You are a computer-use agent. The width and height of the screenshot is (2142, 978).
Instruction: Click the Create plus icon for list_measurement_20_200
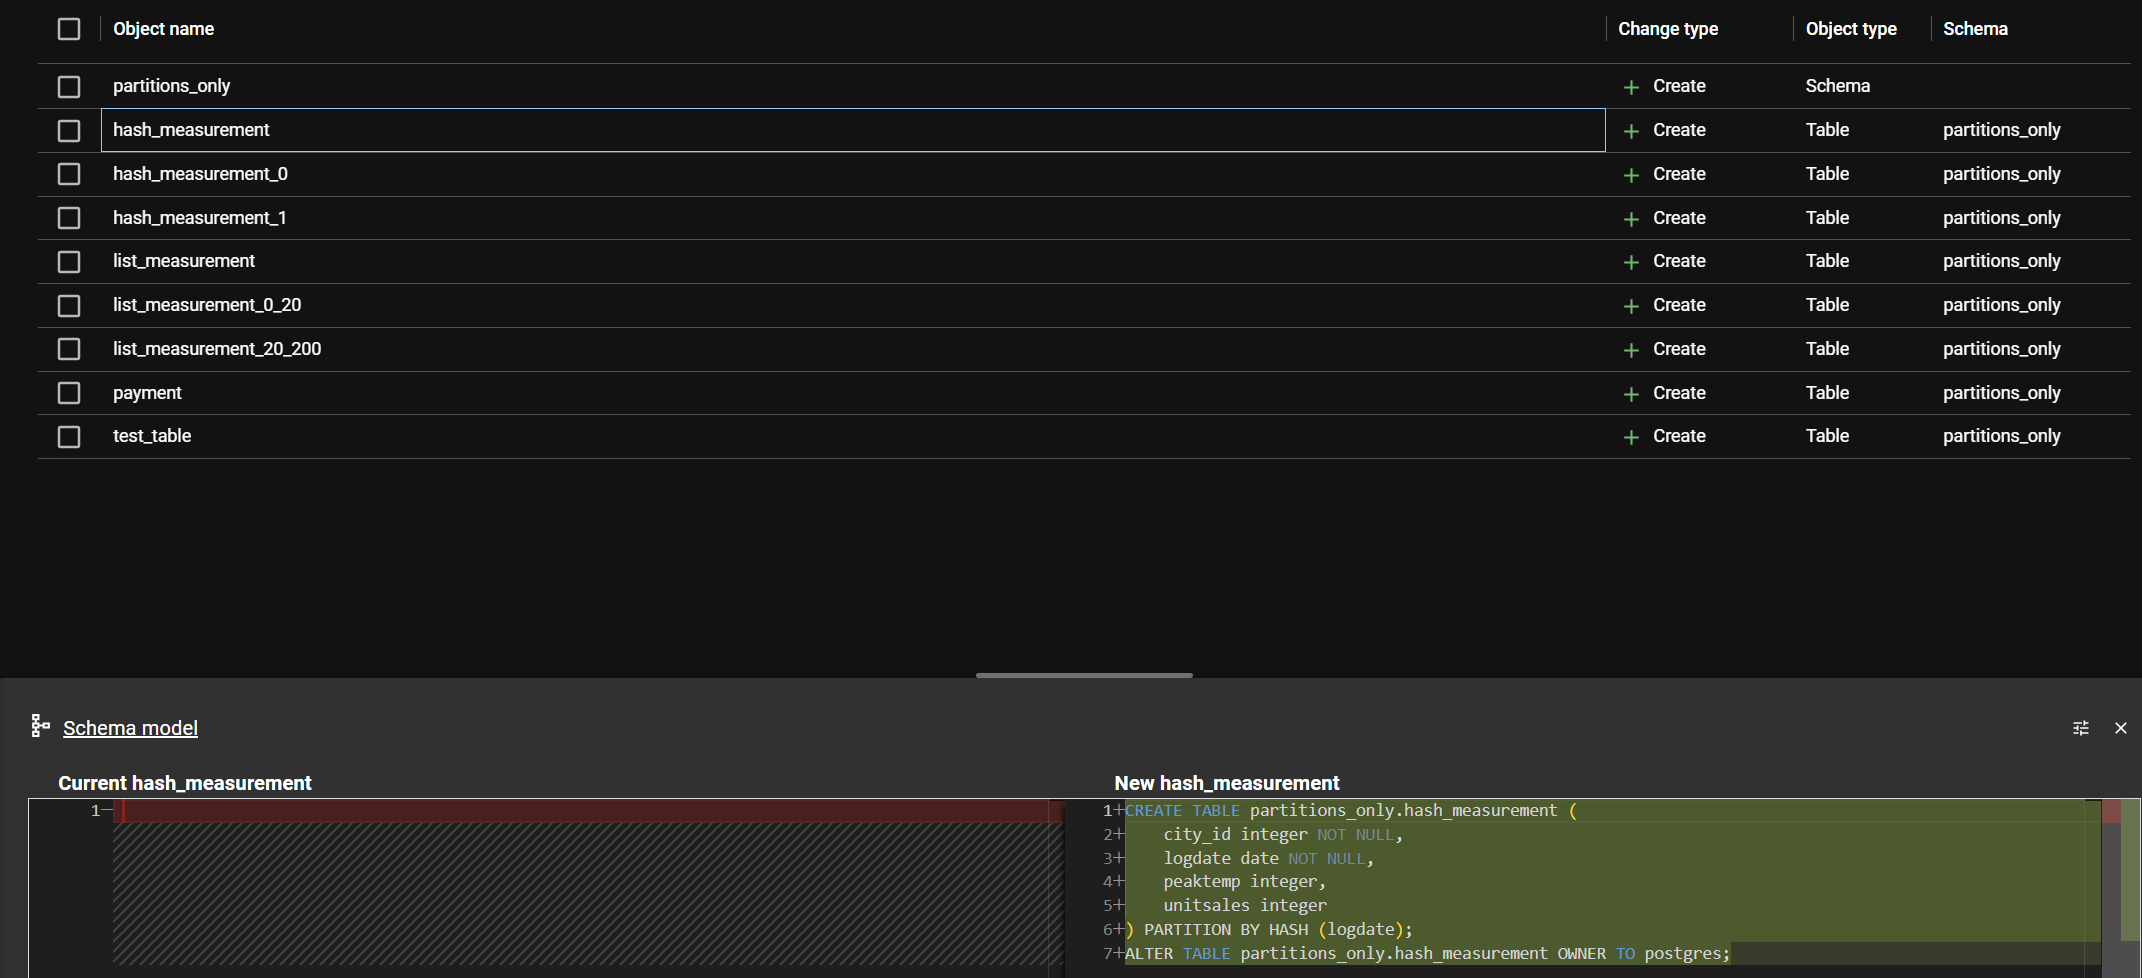click(1631, 350)
